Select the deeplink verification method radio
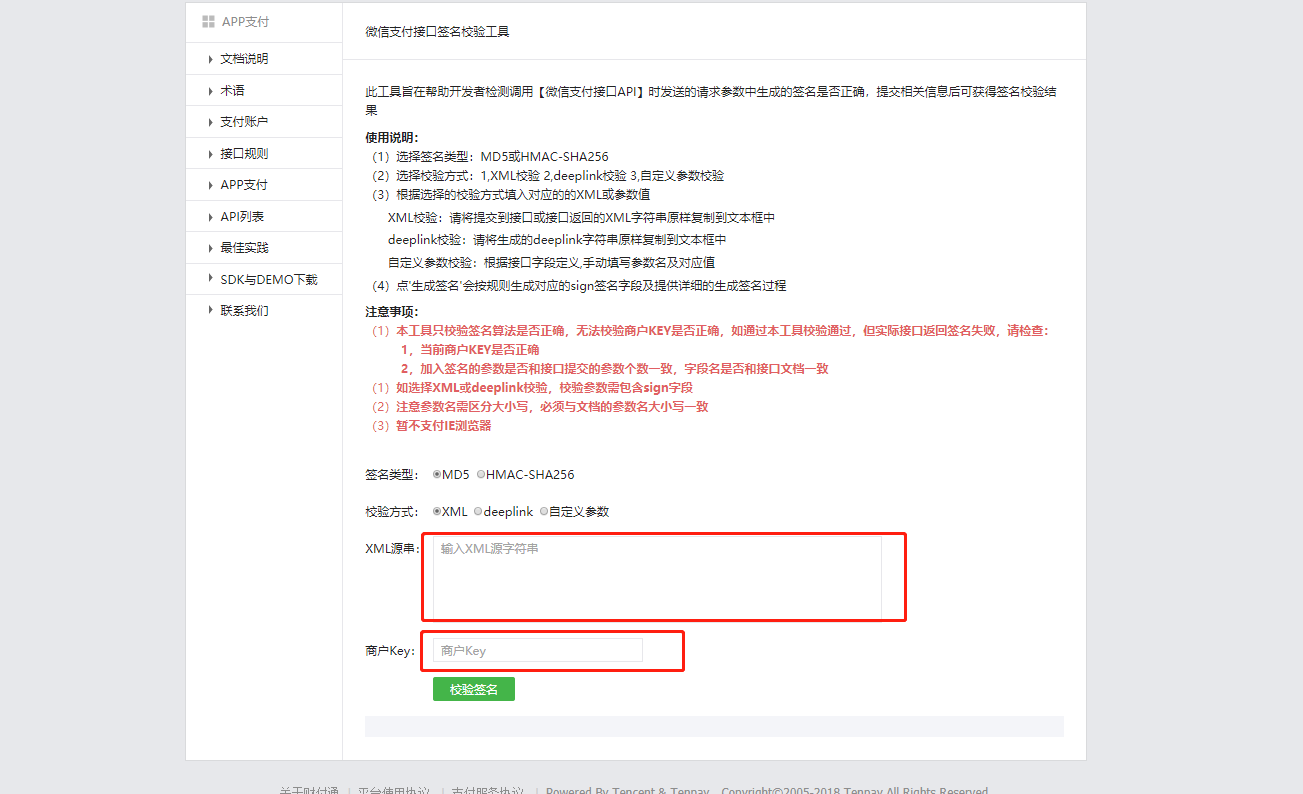Screen dimensions: 1303x794 478,511
